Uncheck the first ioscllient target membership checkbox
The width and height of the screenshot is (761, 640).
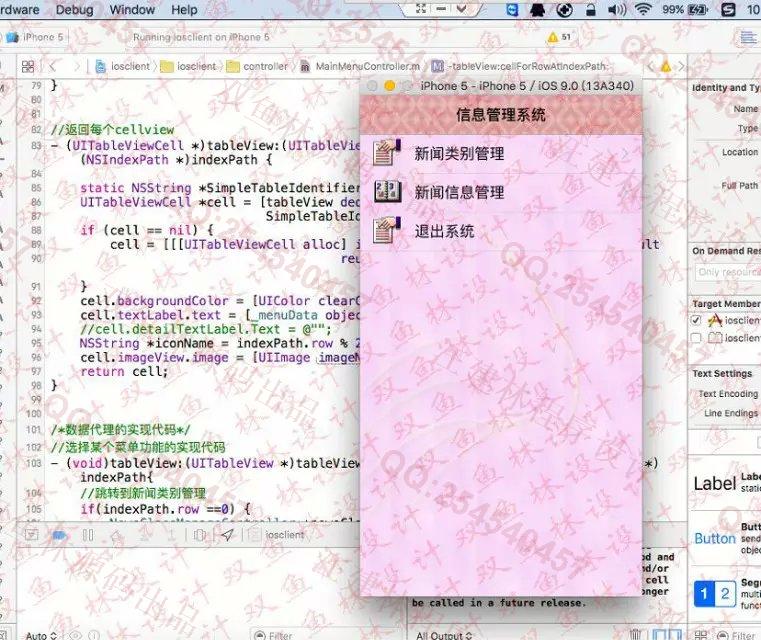tap(696, 320)
